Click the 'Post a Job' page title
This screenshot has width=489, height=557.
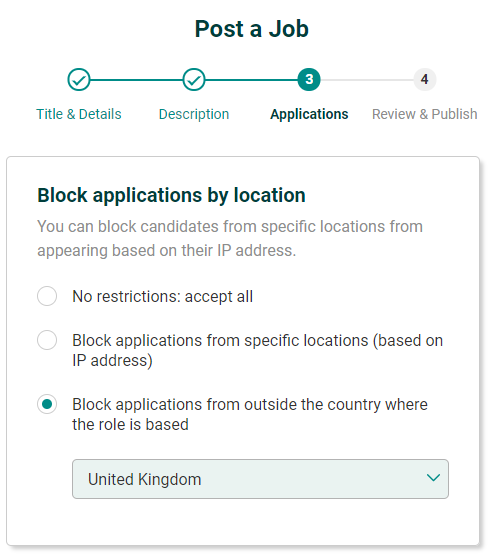pyautogui.click(x=251, y=28)
